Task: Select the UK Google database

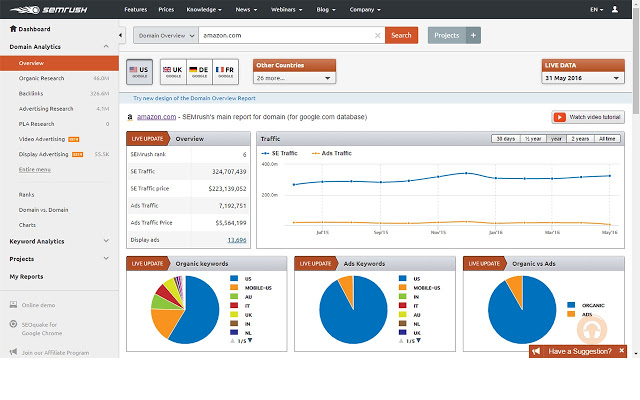Action: pyautogui.click(x=173, y=72)
